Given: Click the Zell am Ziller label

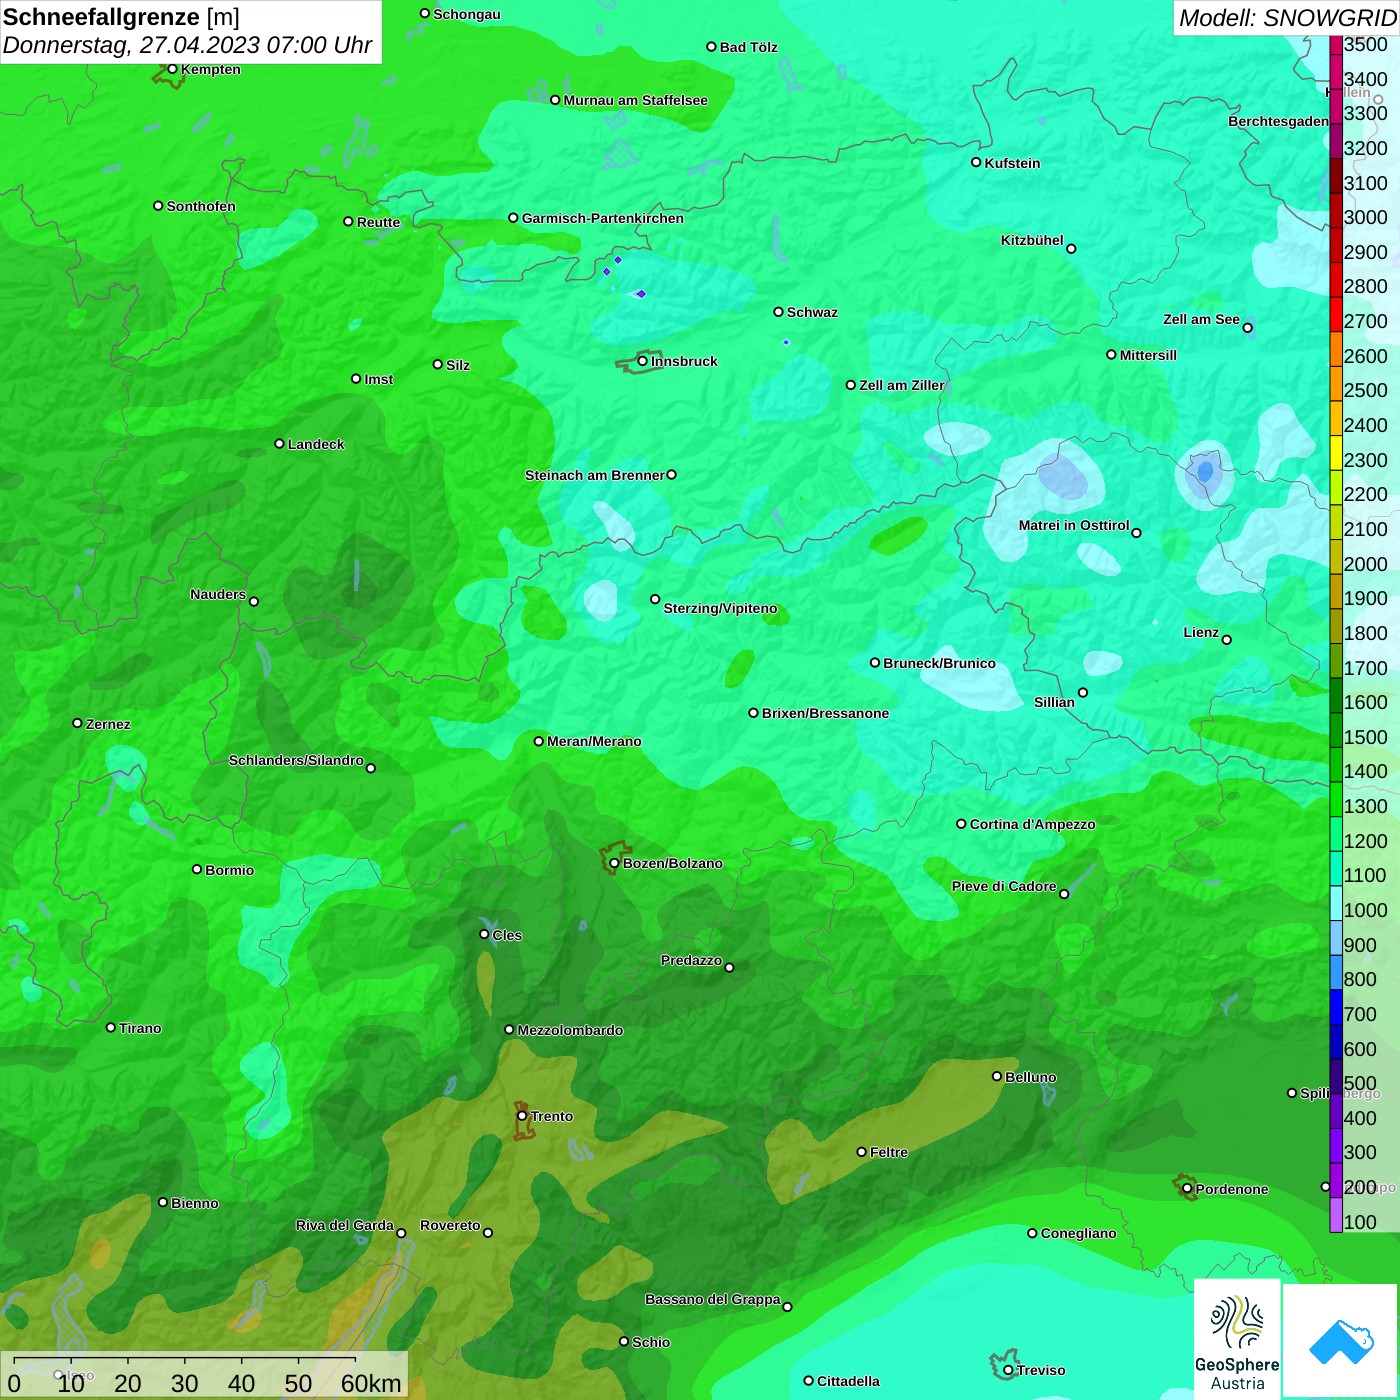Looking at the screenshot, I should click(902, 385).
